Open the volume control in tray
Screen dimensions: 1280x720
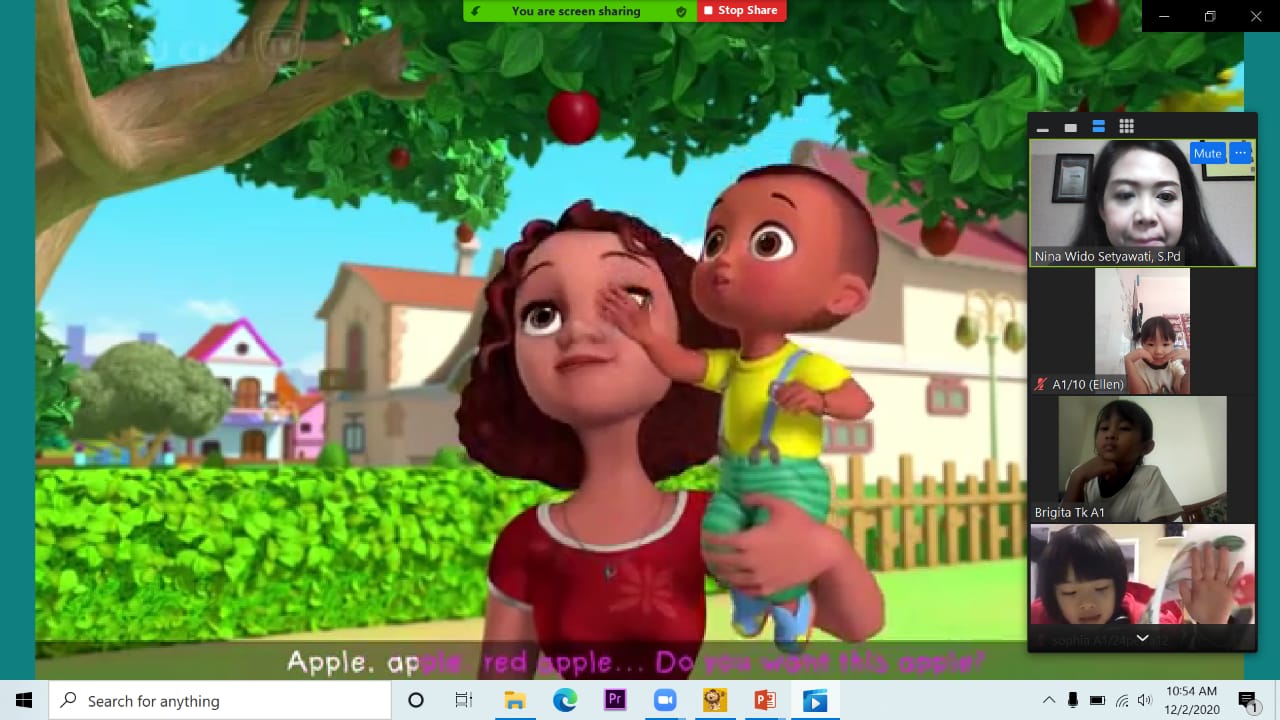coord(1144,700)
